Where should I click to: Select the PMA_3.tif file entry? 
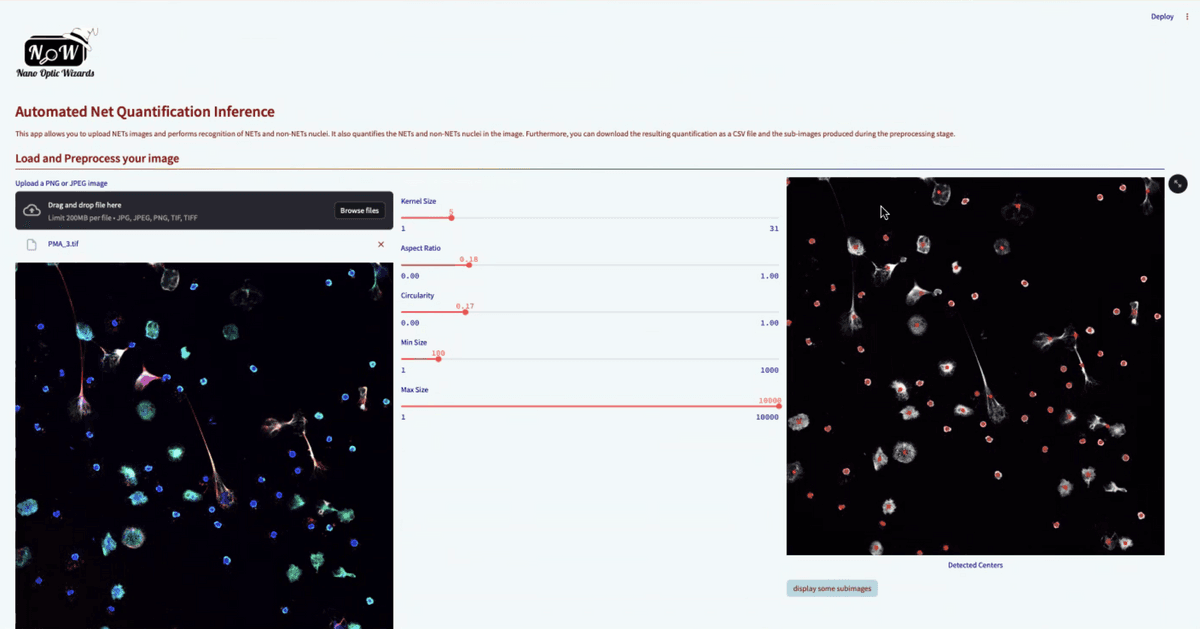click(63, 243)
